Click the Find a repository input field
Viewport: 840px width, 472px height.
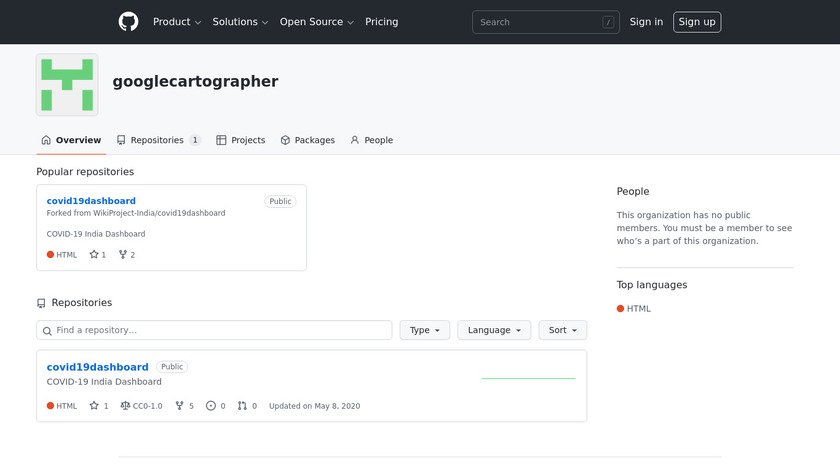click(x=214, y=330)
